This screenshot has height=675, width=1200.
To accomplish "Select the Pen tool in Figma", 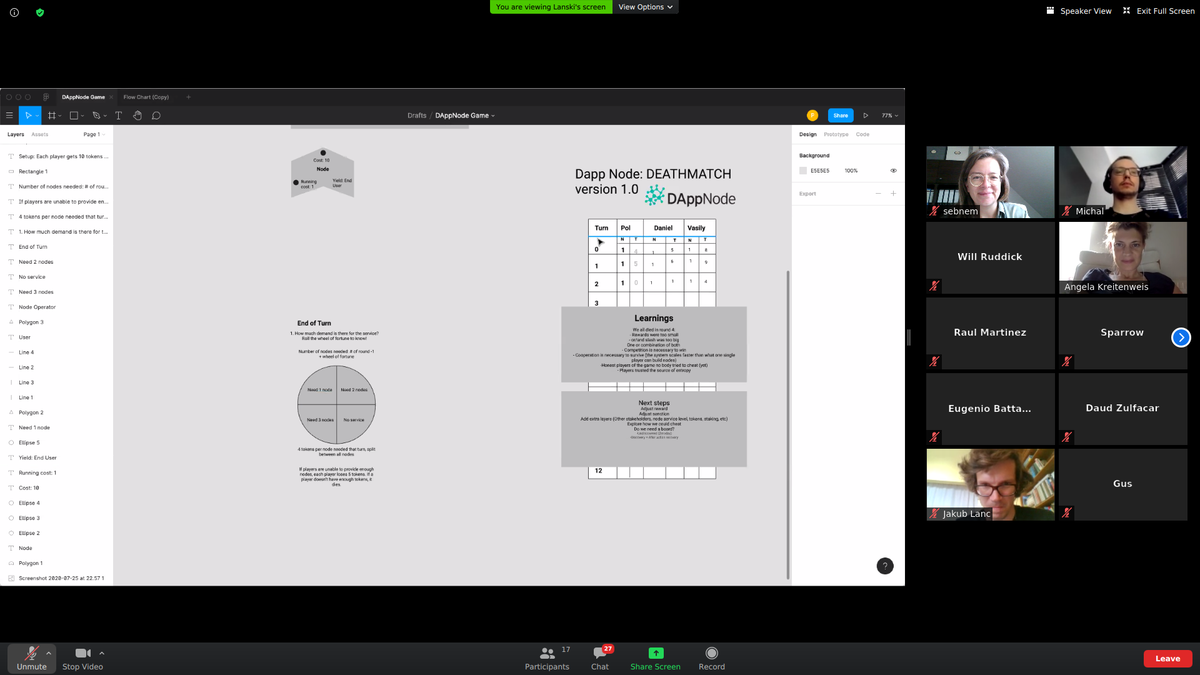I will pos(96,116).
